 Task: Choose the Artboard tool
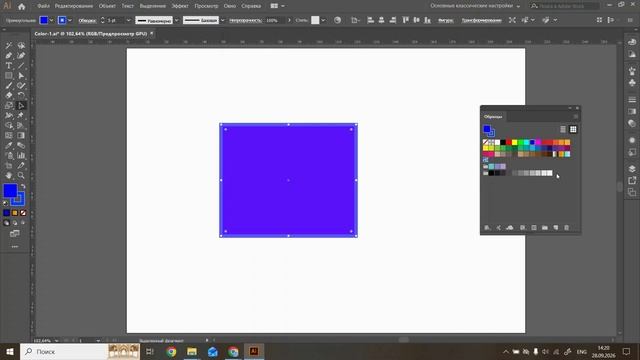[9, 165]
